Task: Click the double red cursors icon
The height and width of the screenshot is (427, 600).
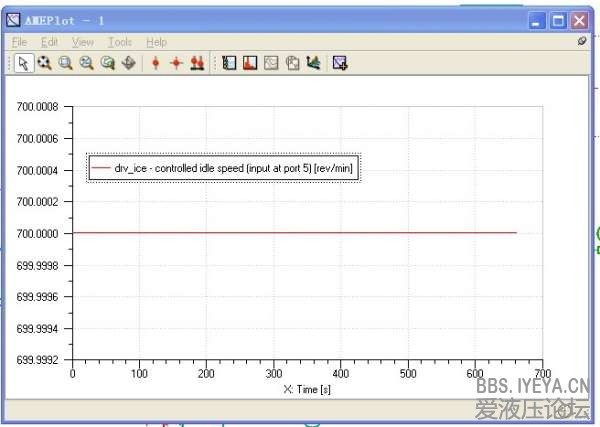Action: [197, 63]
